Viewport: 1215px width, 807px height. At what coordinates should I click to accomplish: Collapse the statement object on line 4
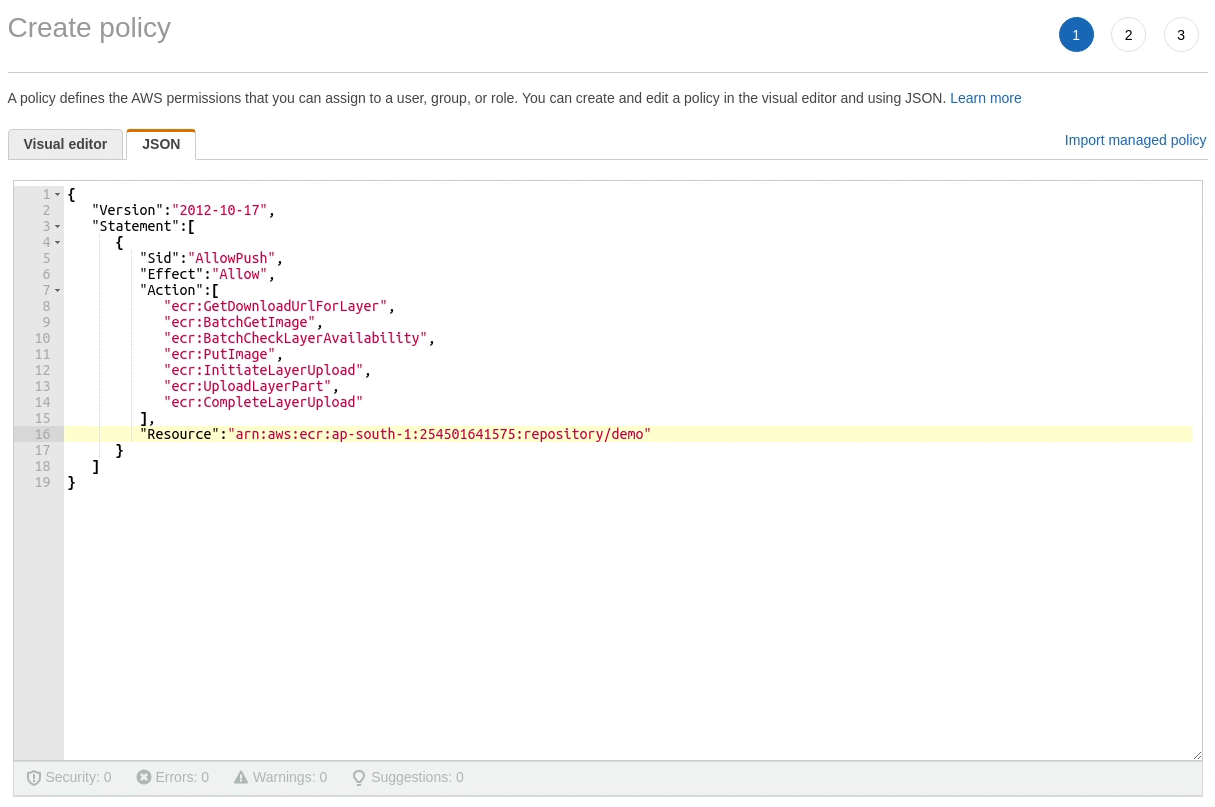pyautogui.click(x=57, y=242)
